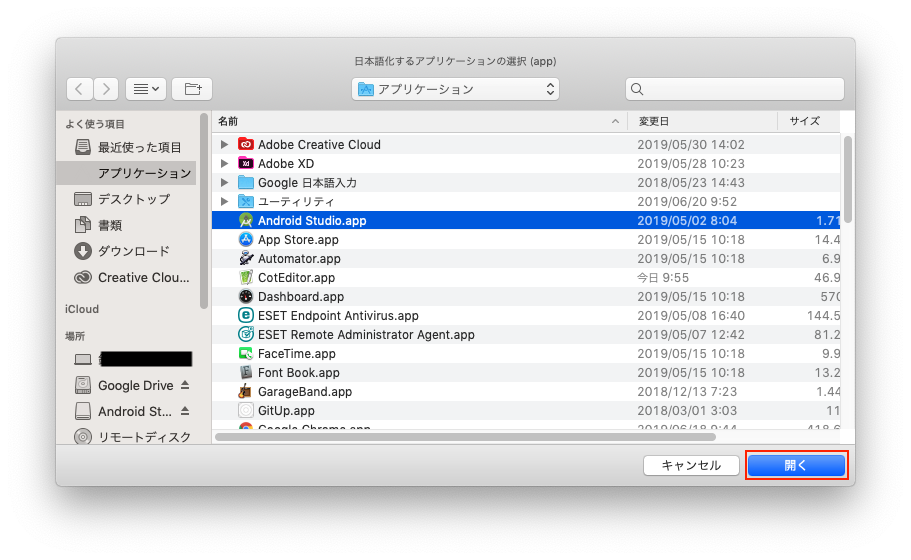Click the Automator.app robot icon
Screen dimensions: 911x560
pyautogui.click(x=246, y=259)
